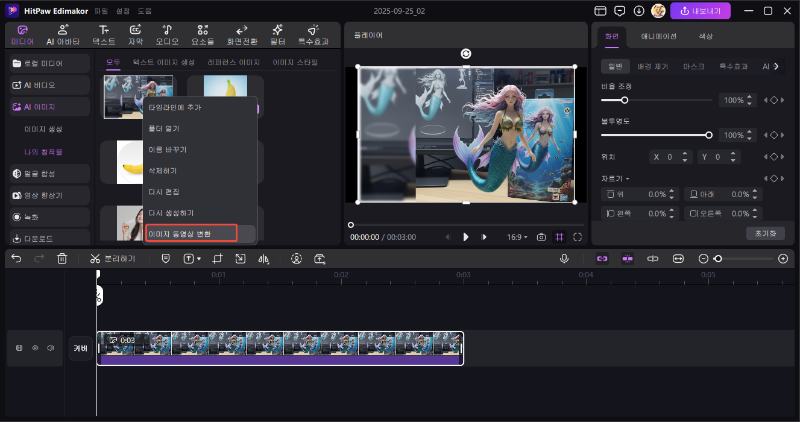
Task: Take a snapshot with the camera icon
Action: click(541, 237)
